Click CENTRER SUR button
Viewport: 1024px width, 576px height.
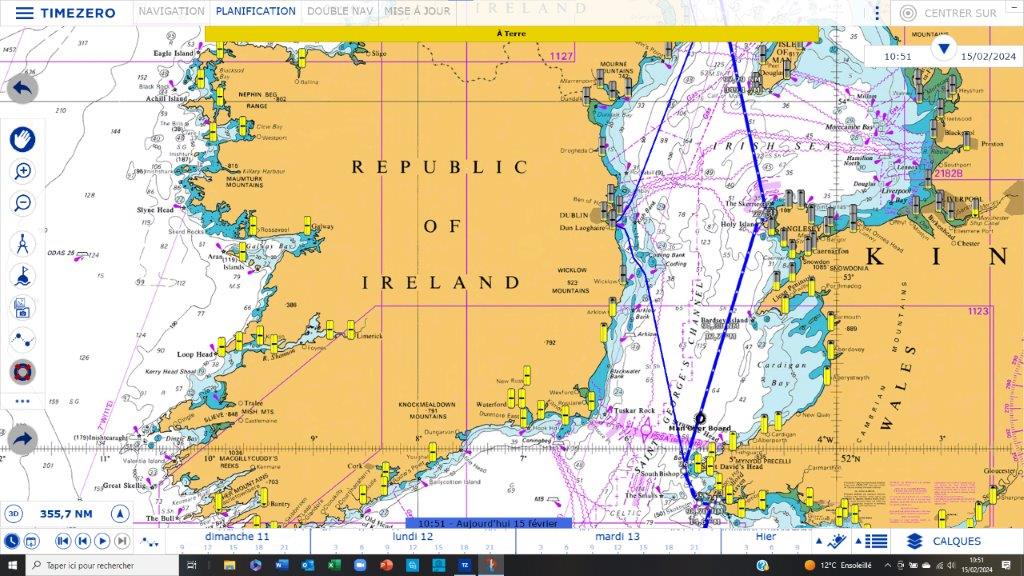(948, 12)
